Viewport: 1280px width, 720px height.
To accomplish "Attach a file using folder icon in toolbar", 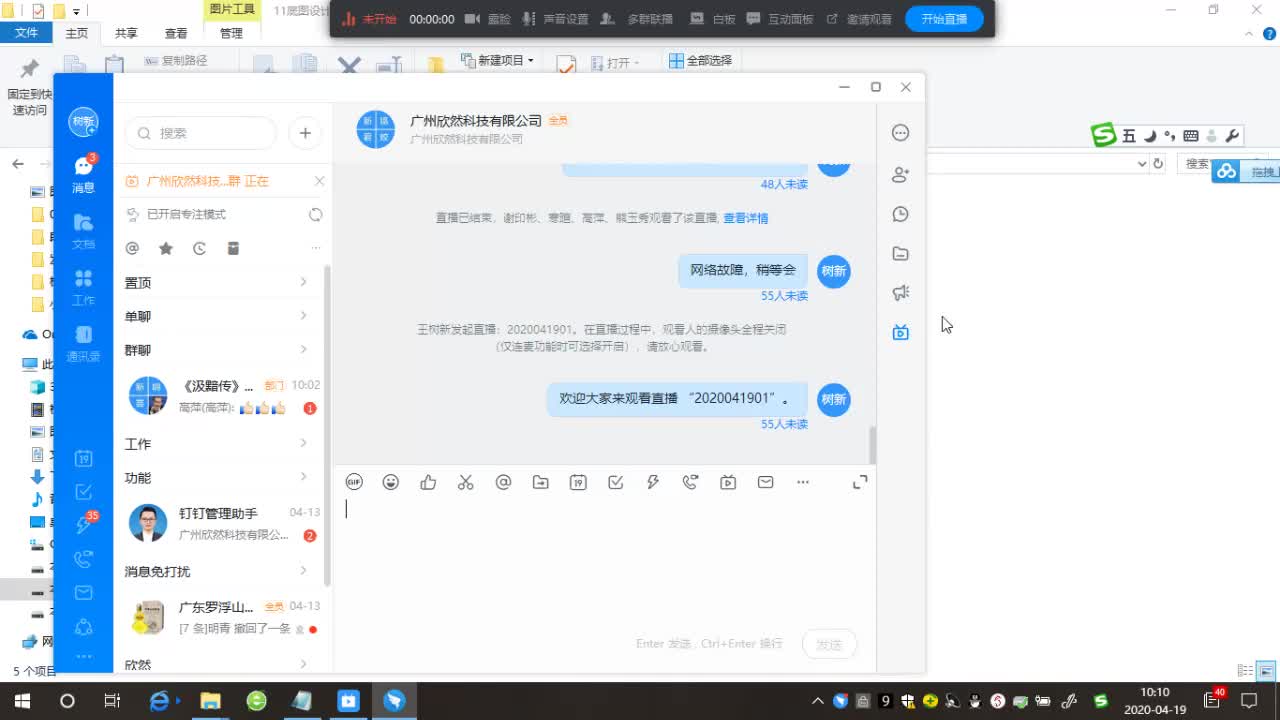I will pyautogui.click(x=541, y=482).
